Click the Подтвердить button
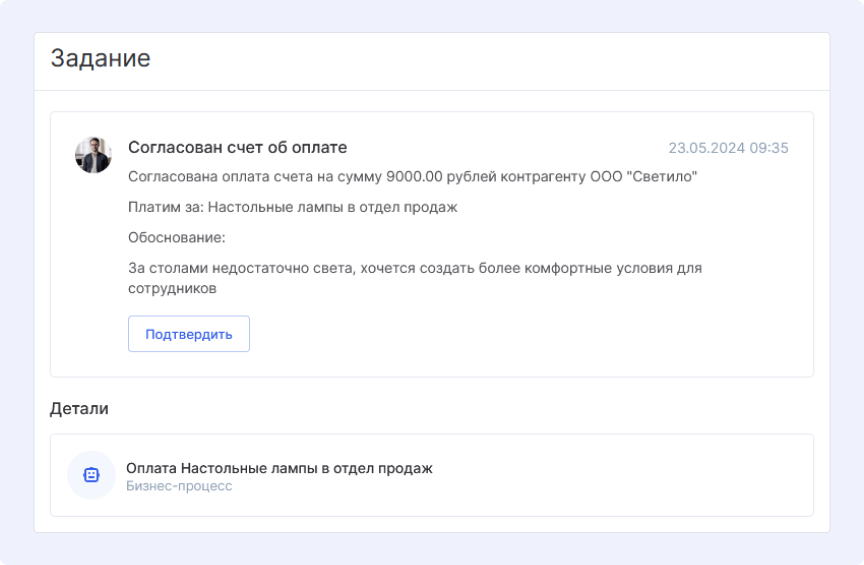This screenshot has height=565, width=864. (x=188, y=334)
